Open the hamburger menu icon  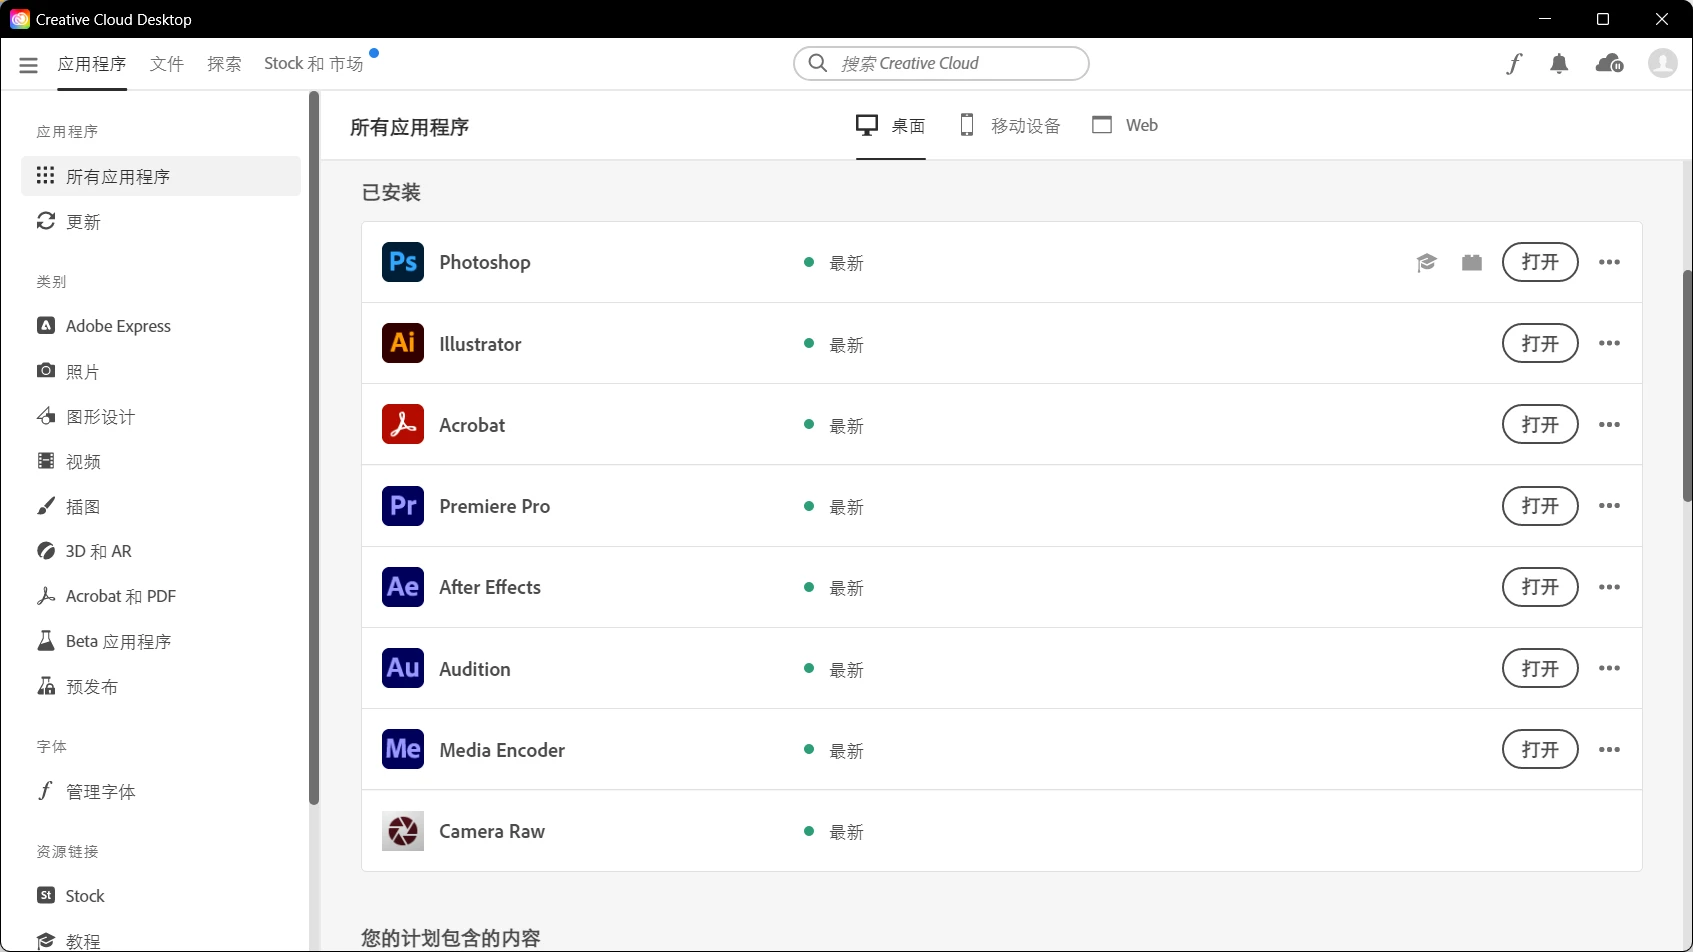coord(28,65)
